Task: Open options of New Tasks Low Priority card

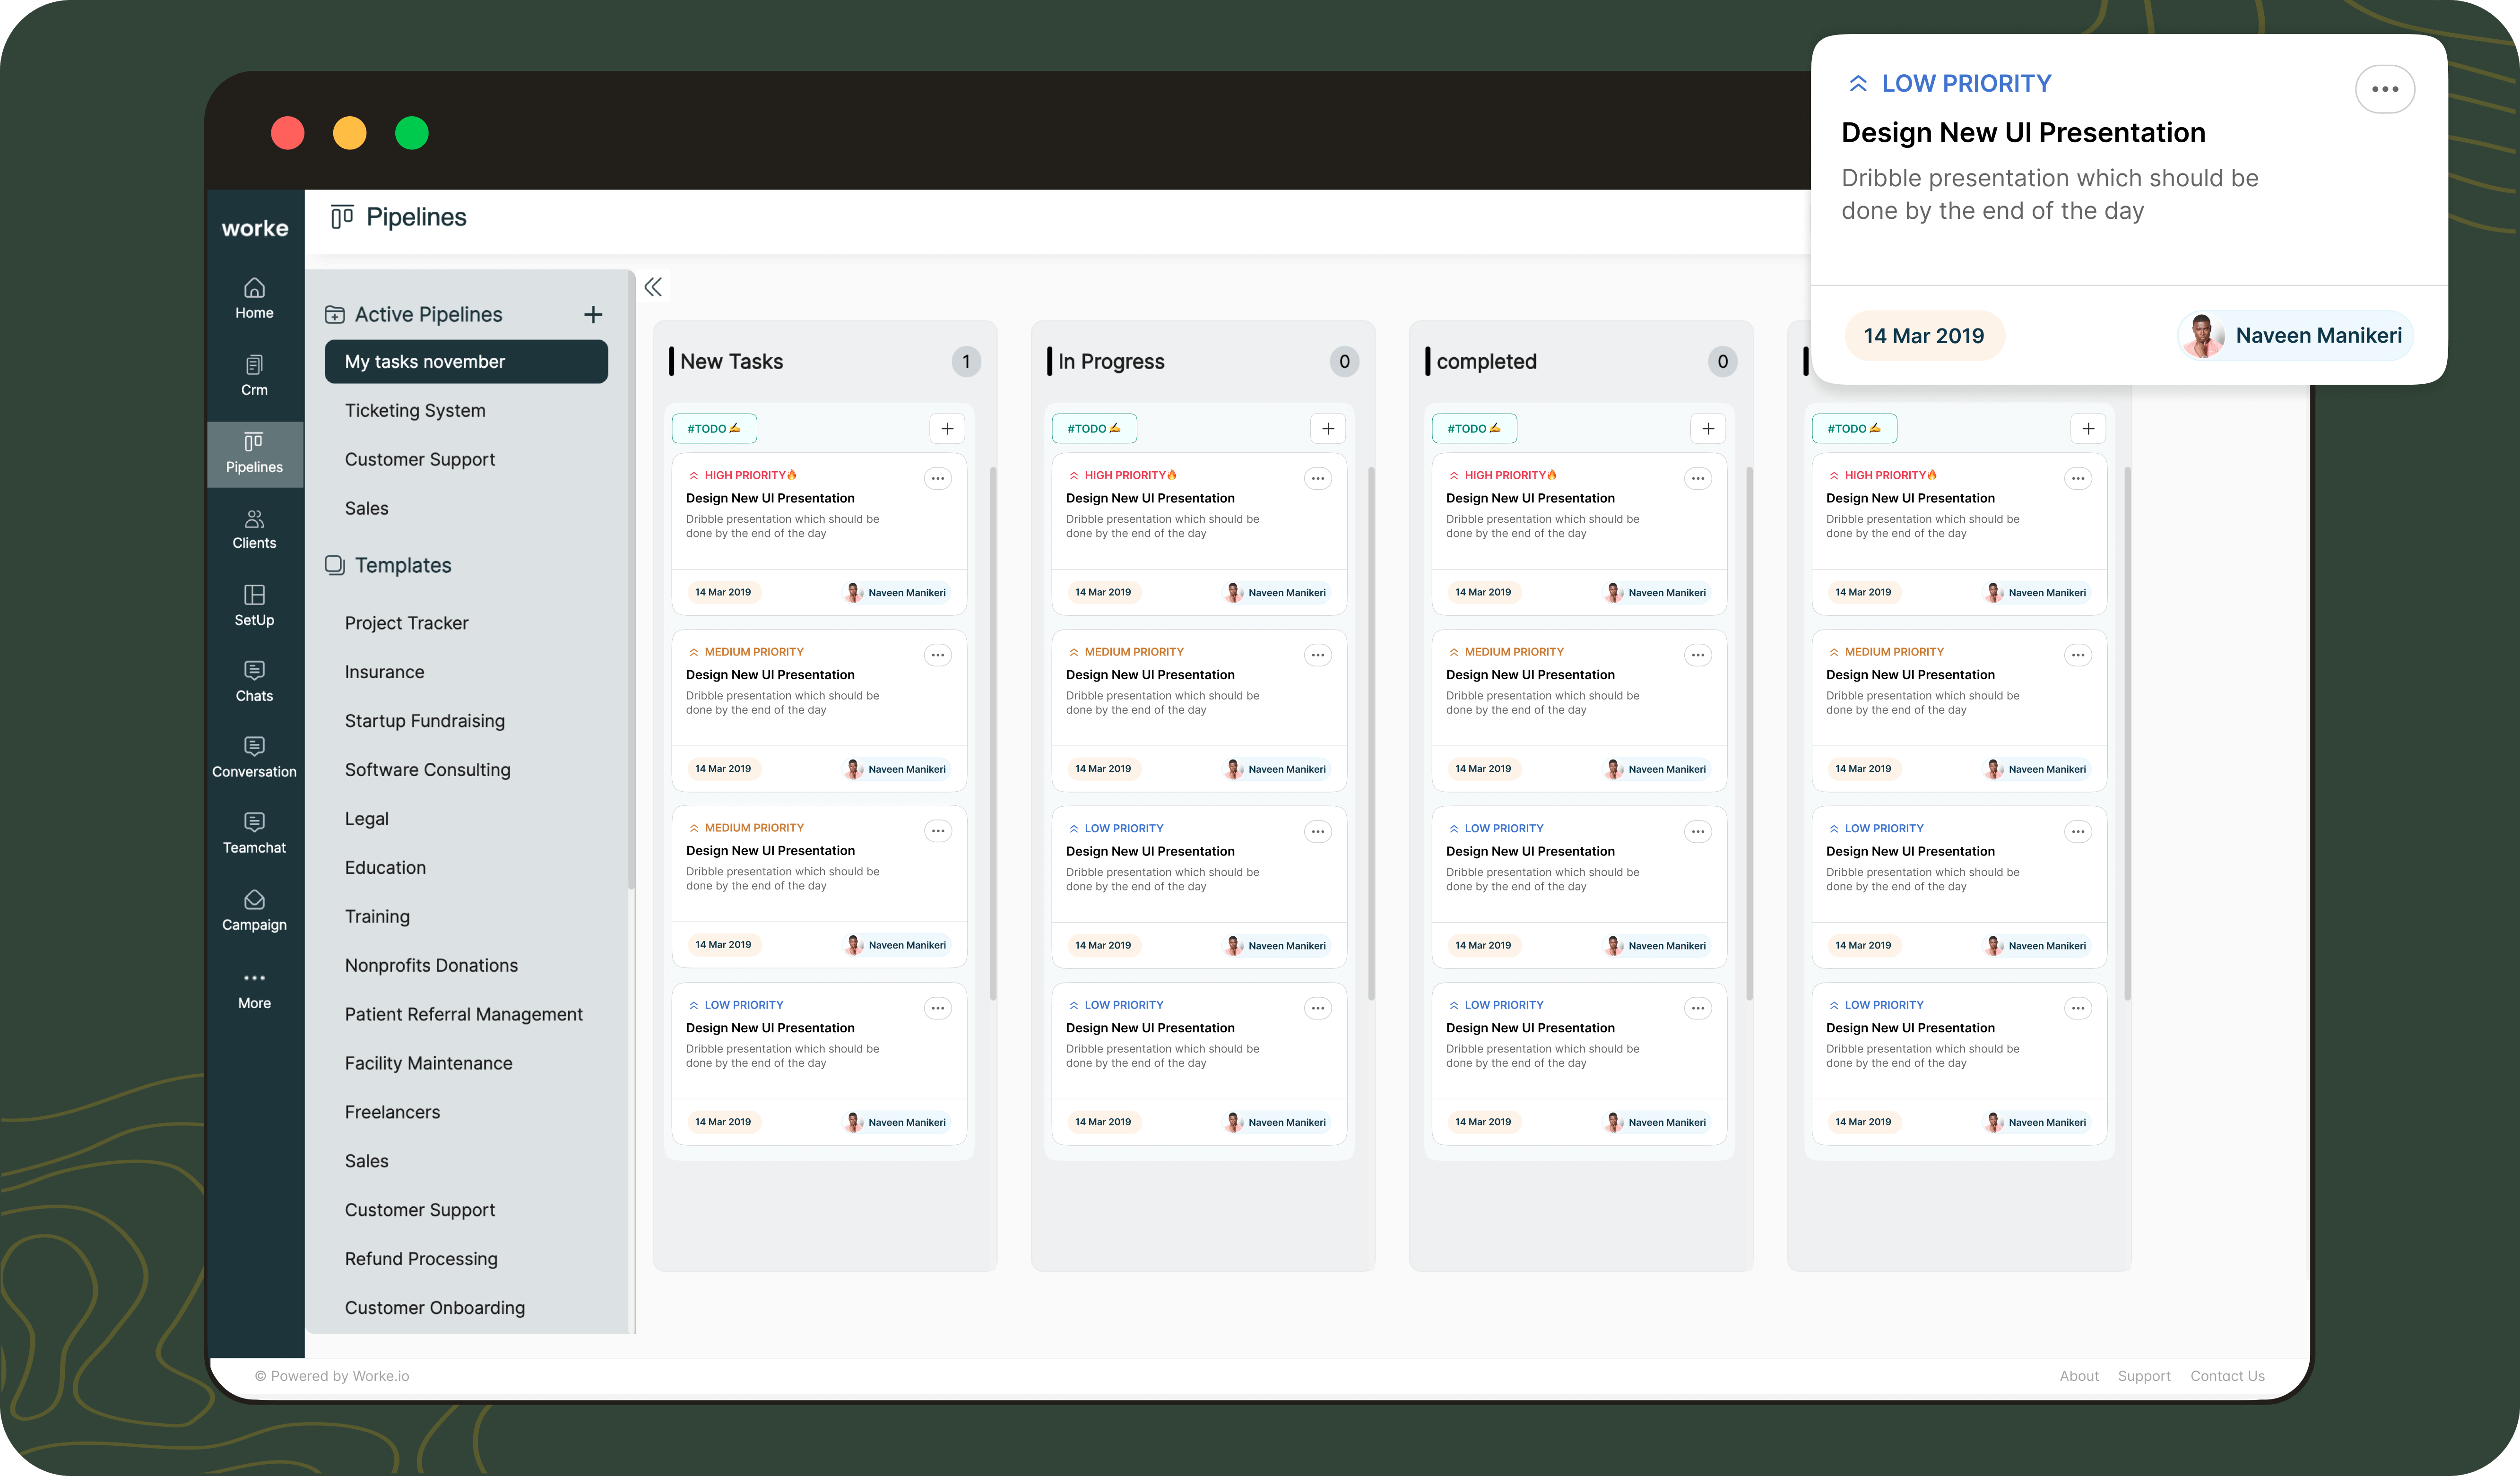Action: 937,1008
